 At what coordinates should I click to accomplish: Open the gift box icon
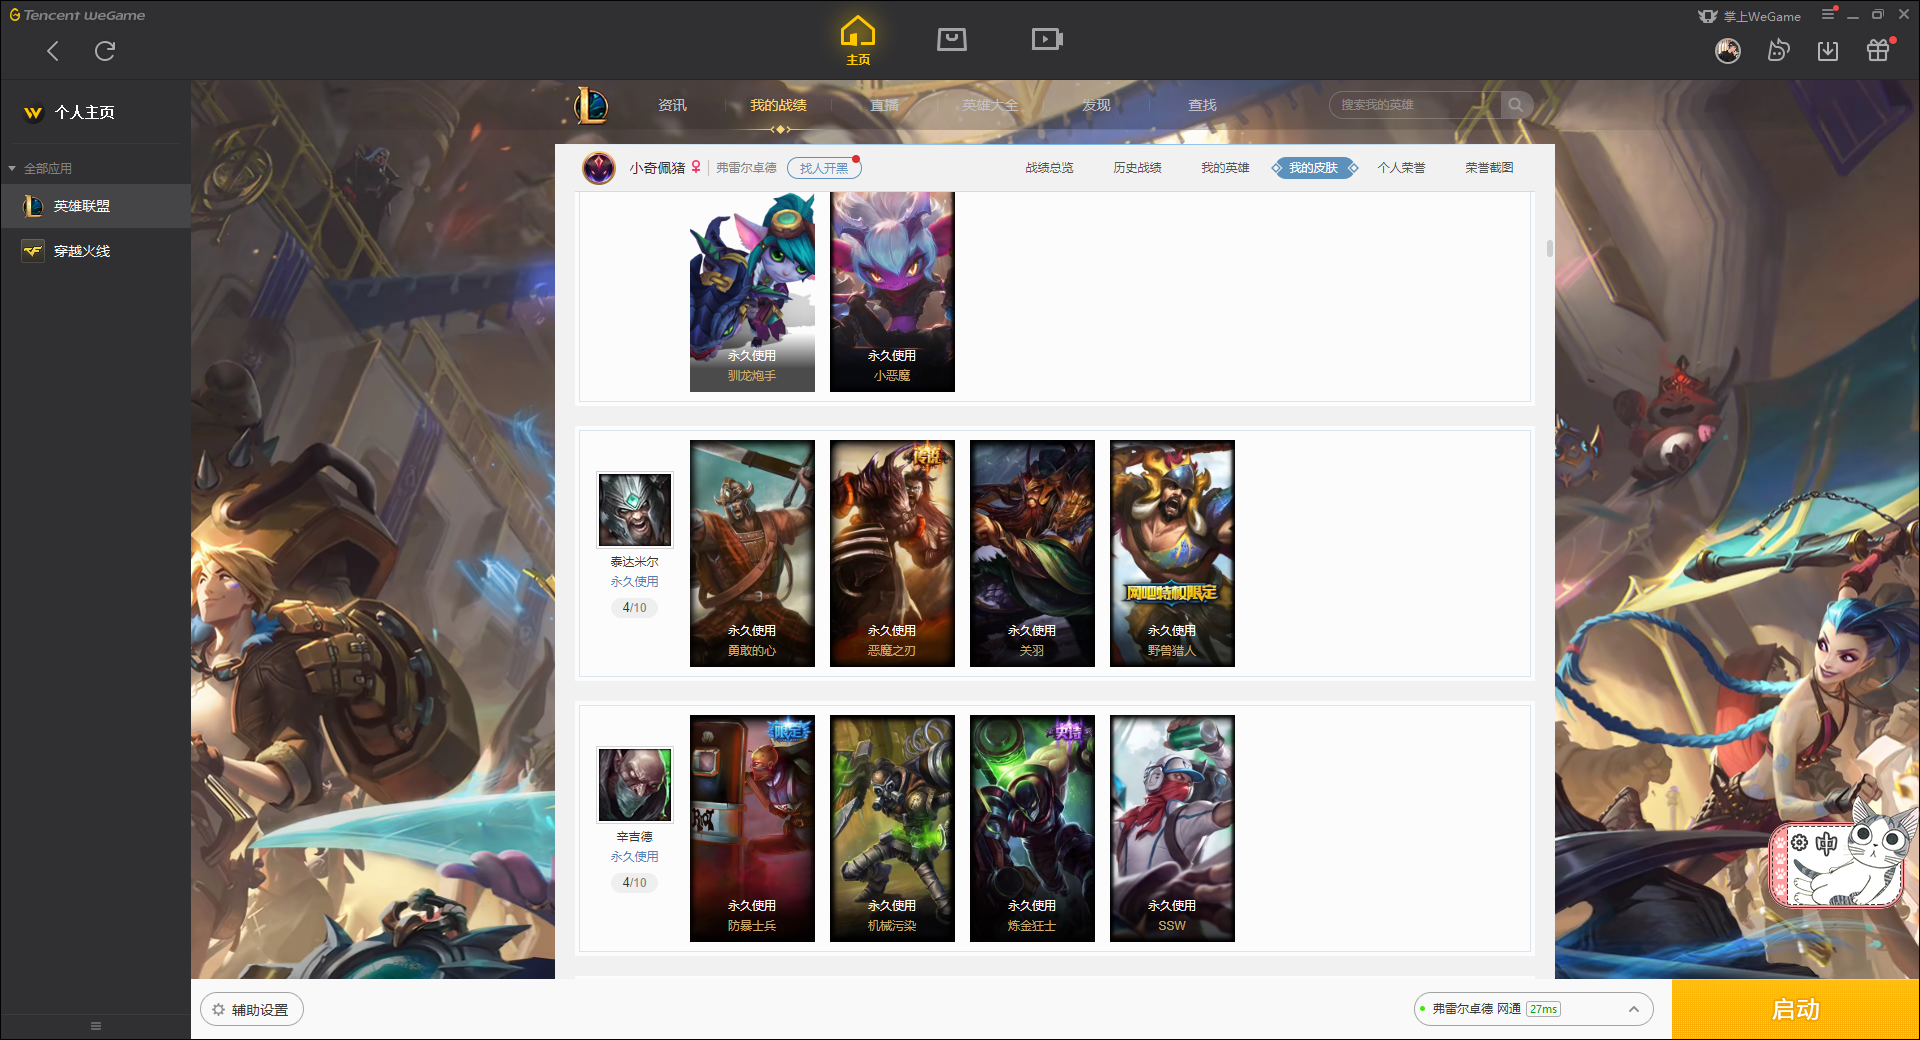1879,50
